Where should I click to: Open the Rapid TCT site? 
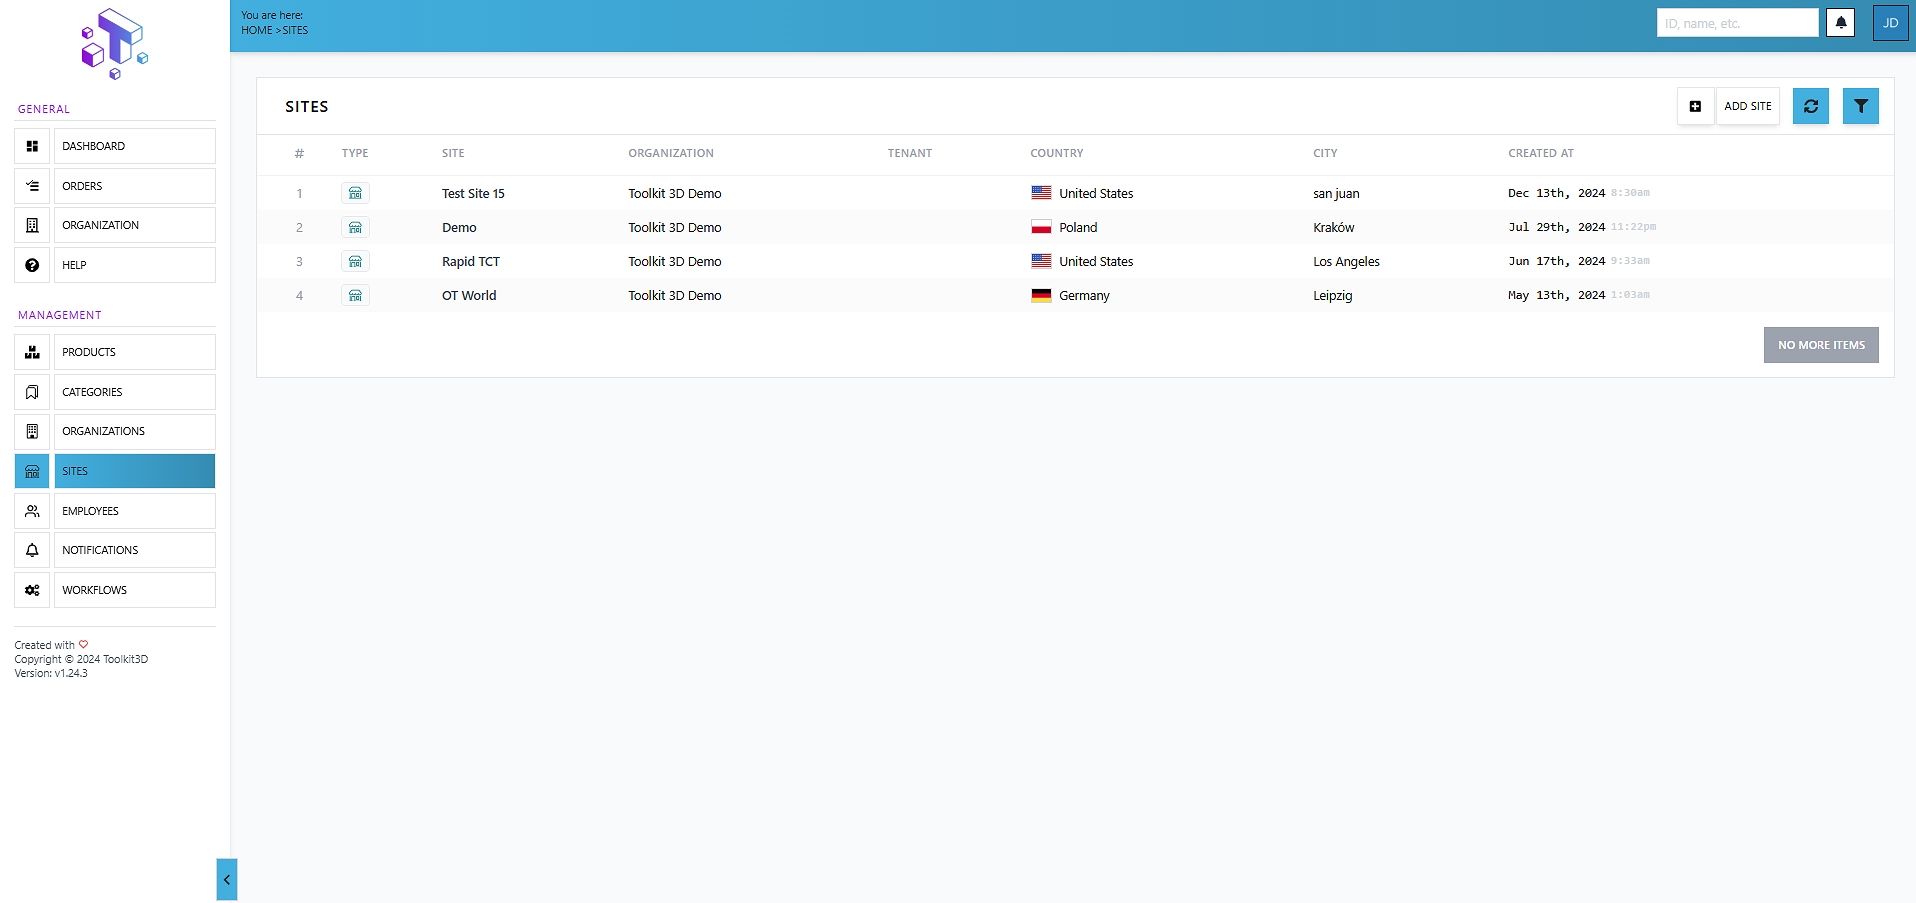click(471, 261)
